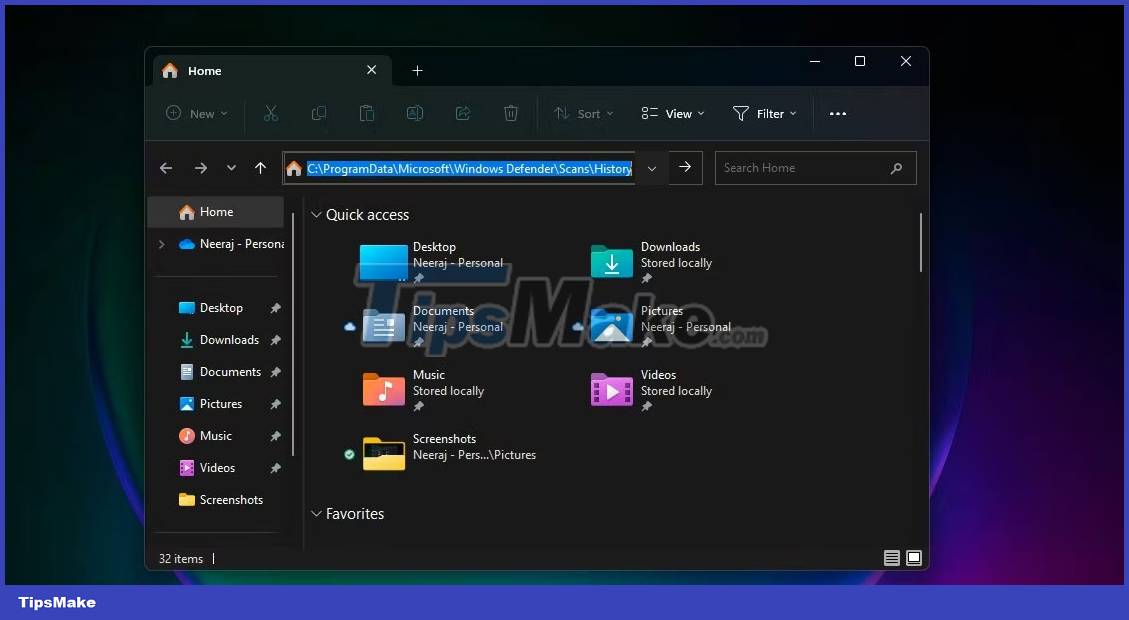Image resolution: width=1129 pixels, height=620 pixels.
Task: Select the Cut tool in the toolbar
Action: (x=271, y=113)
